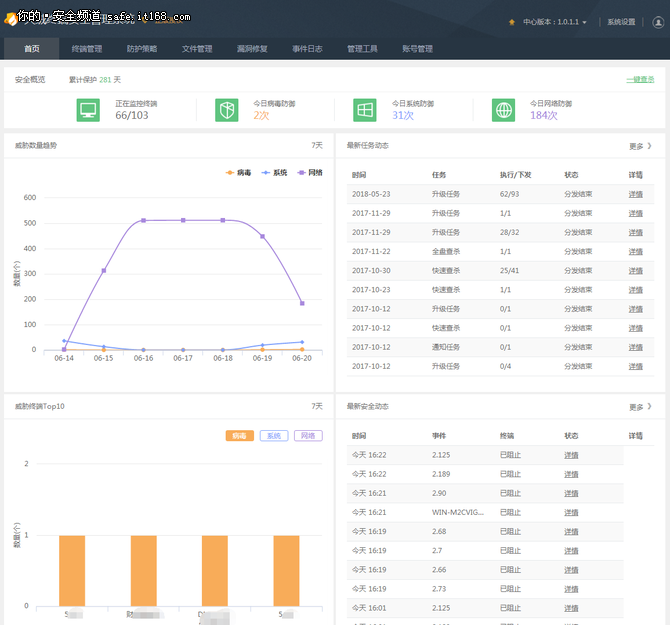Click the 安全概览 section heading

point(30,79)
